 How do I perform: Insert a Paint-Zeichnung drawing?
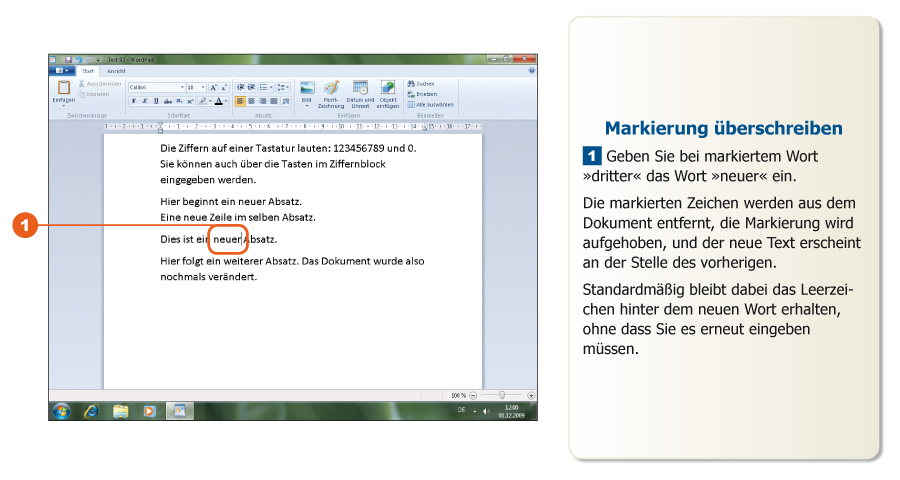[331, 88]
